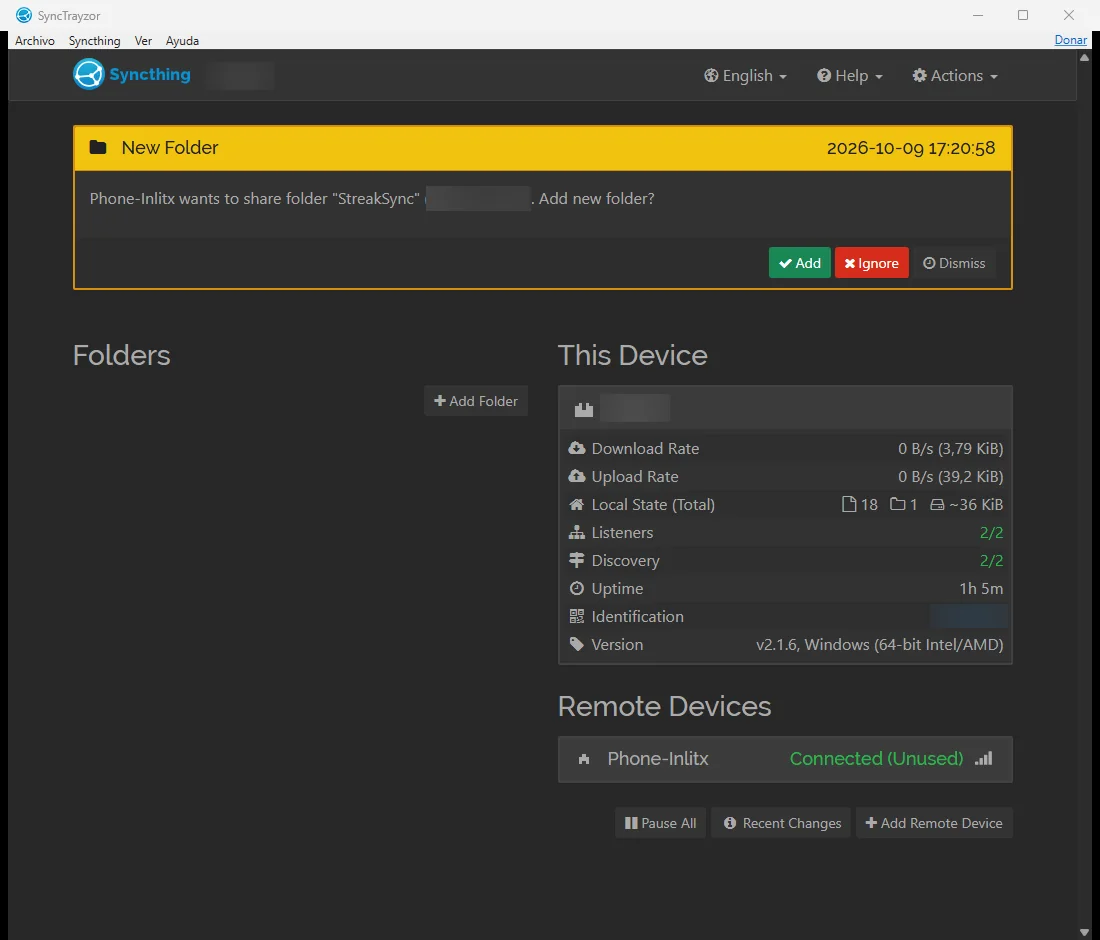This screenshot has height=940, width=1100.
Task: Click the This Device heading
Action: pyautogui.click(x=632, y=355)
